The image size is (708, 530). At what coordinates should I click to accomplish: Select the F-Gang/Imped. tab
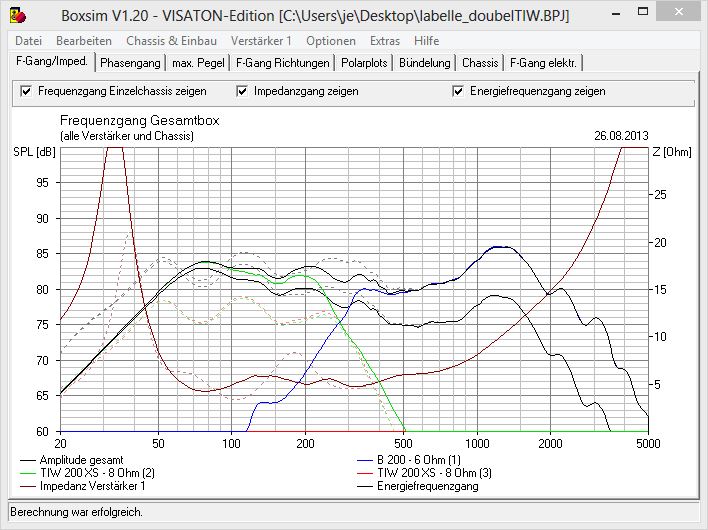(51, 61)
